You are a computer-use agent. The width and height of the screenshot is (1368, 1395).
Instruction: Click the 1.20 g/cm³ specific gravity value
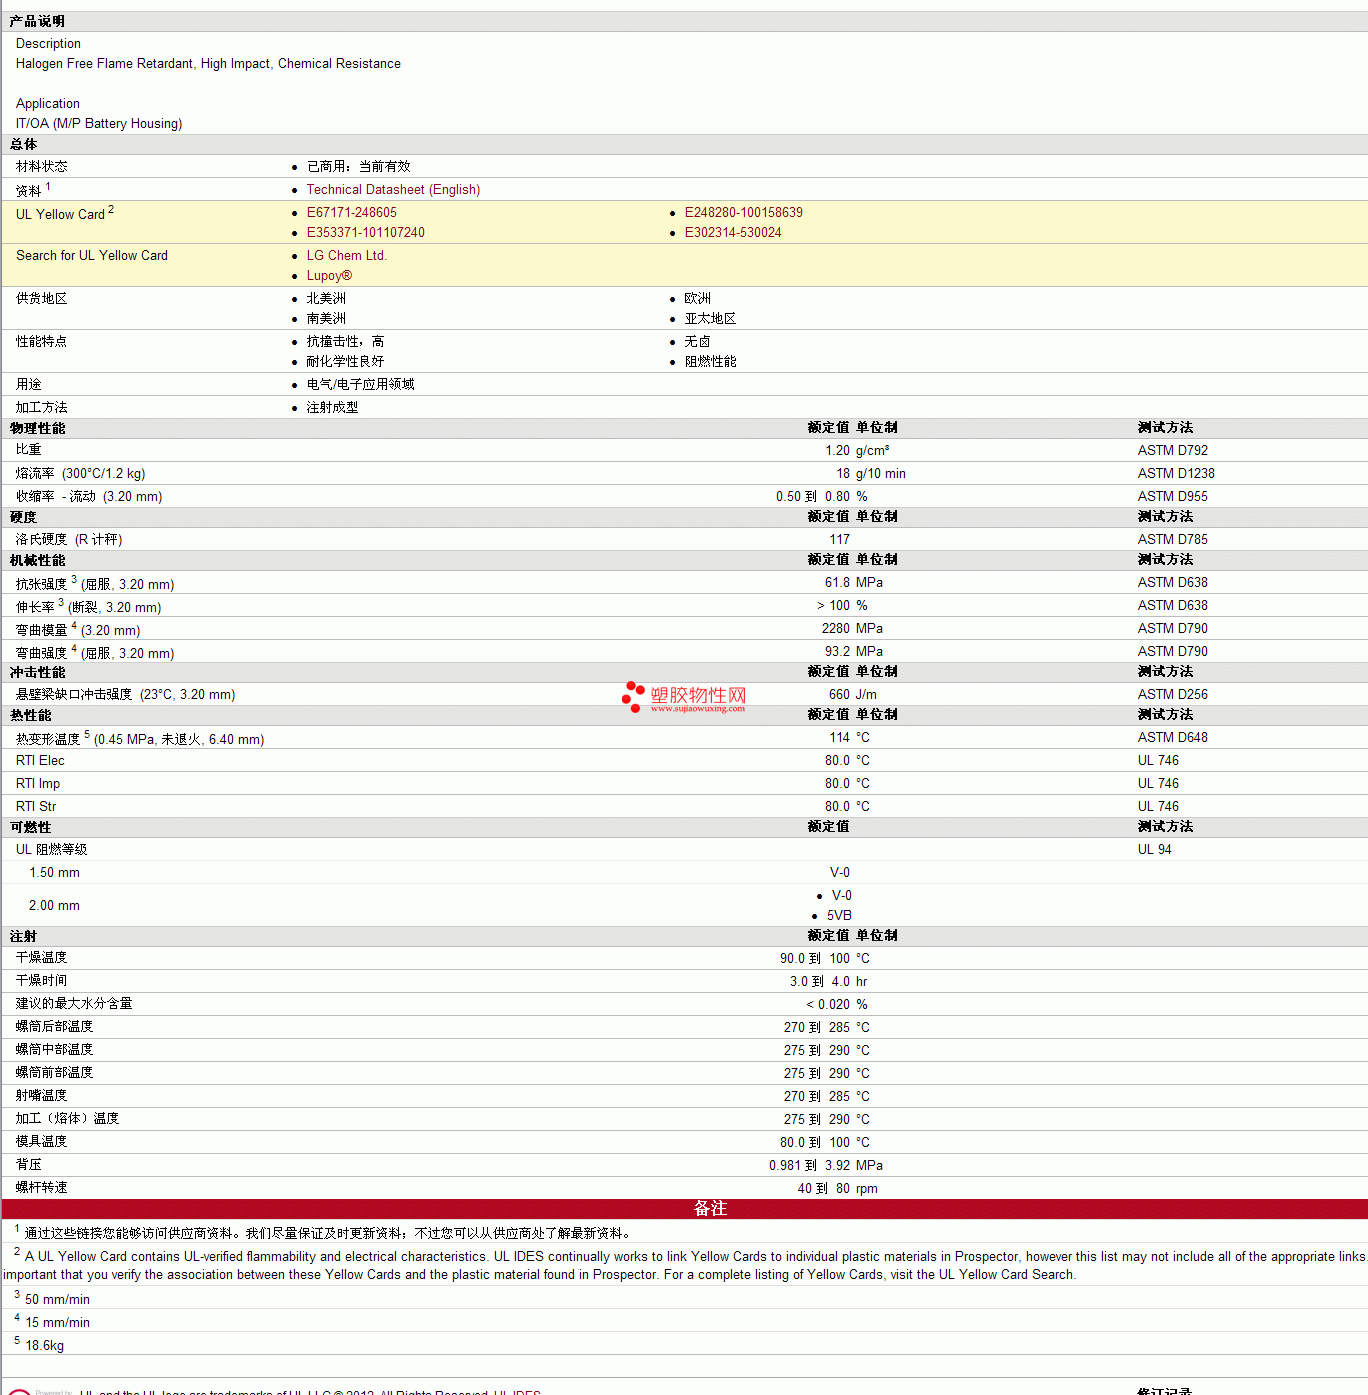click(x=858, y=451)
